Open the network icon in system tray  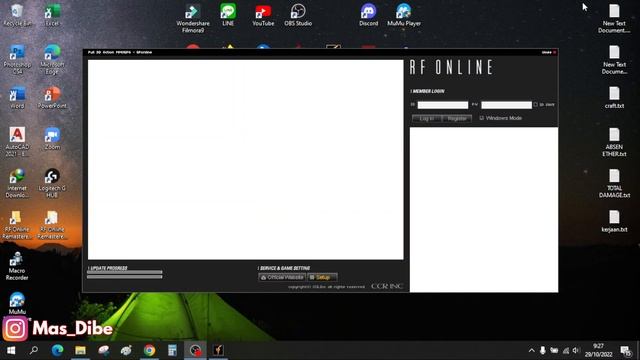[x=566, y=350]
